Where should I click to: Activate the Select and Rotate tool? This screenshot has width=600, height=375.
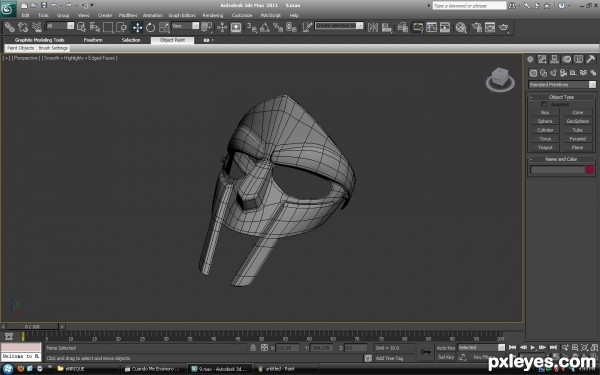[150, 27]
